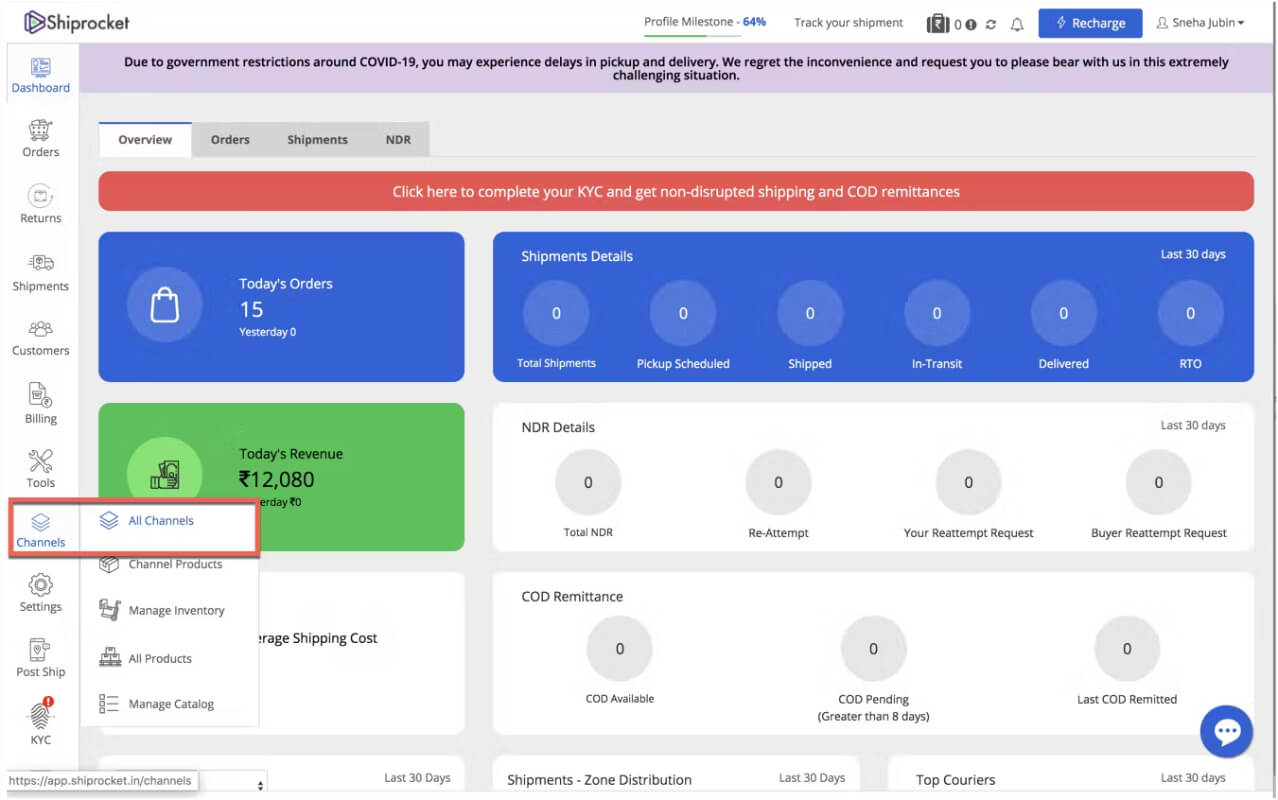
Task: Click the Last COD Remitted circle
Action: [1127, 649]
